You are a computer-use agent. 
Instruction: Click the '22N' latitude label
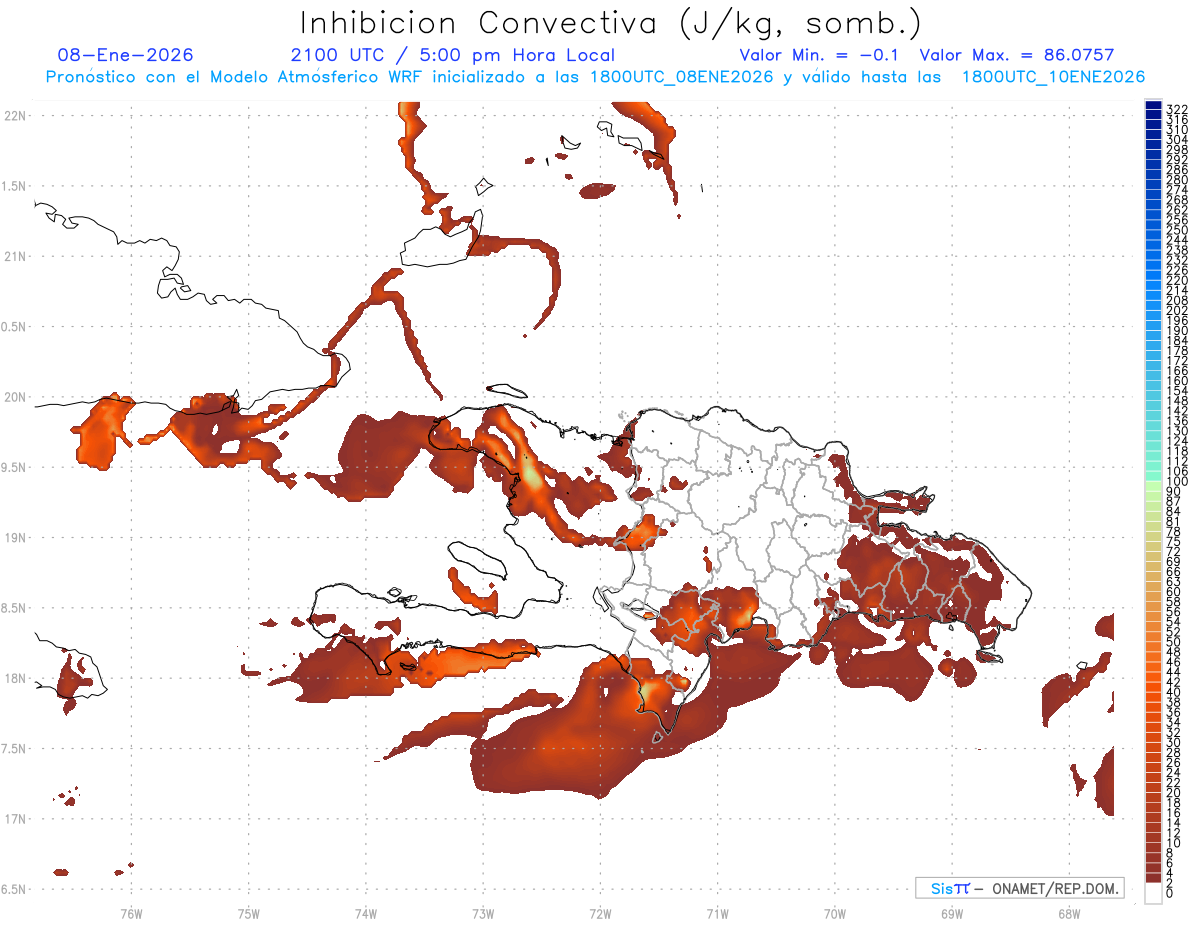(x=15, y=116)
